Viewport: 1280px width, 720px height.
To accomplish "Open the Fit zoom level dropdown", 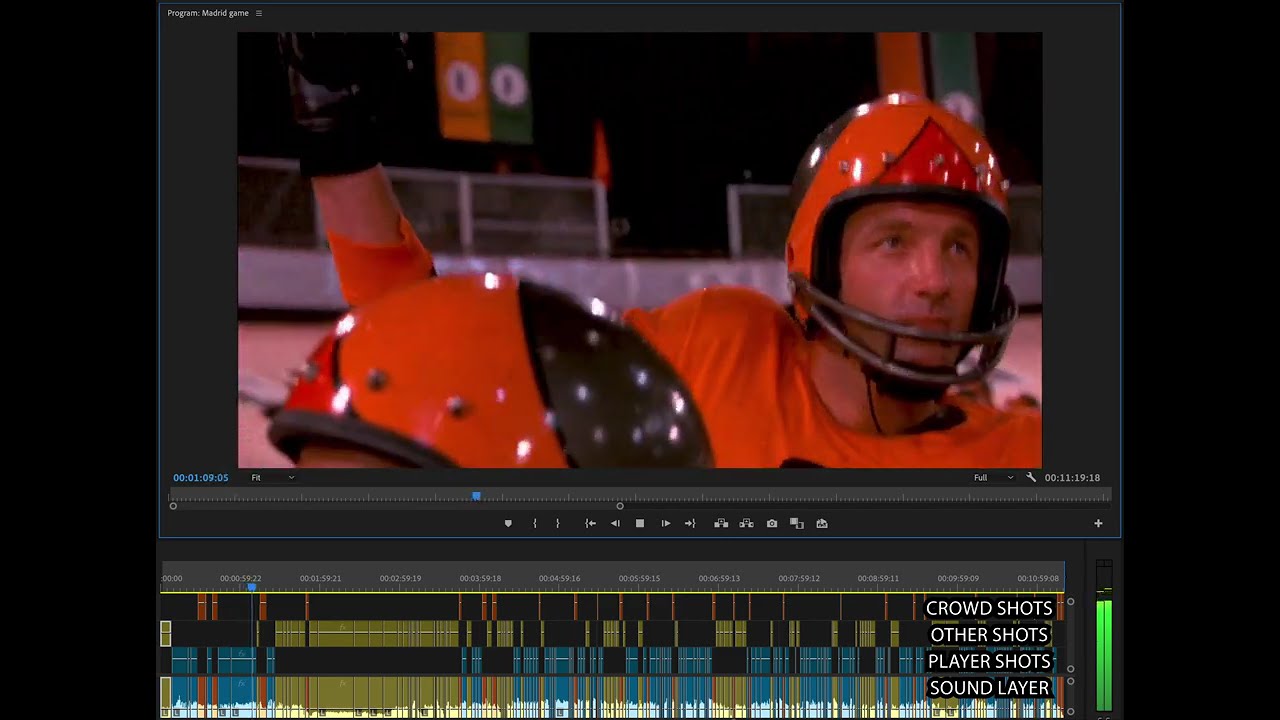I will pyautogui.click(x=273, y=478).
